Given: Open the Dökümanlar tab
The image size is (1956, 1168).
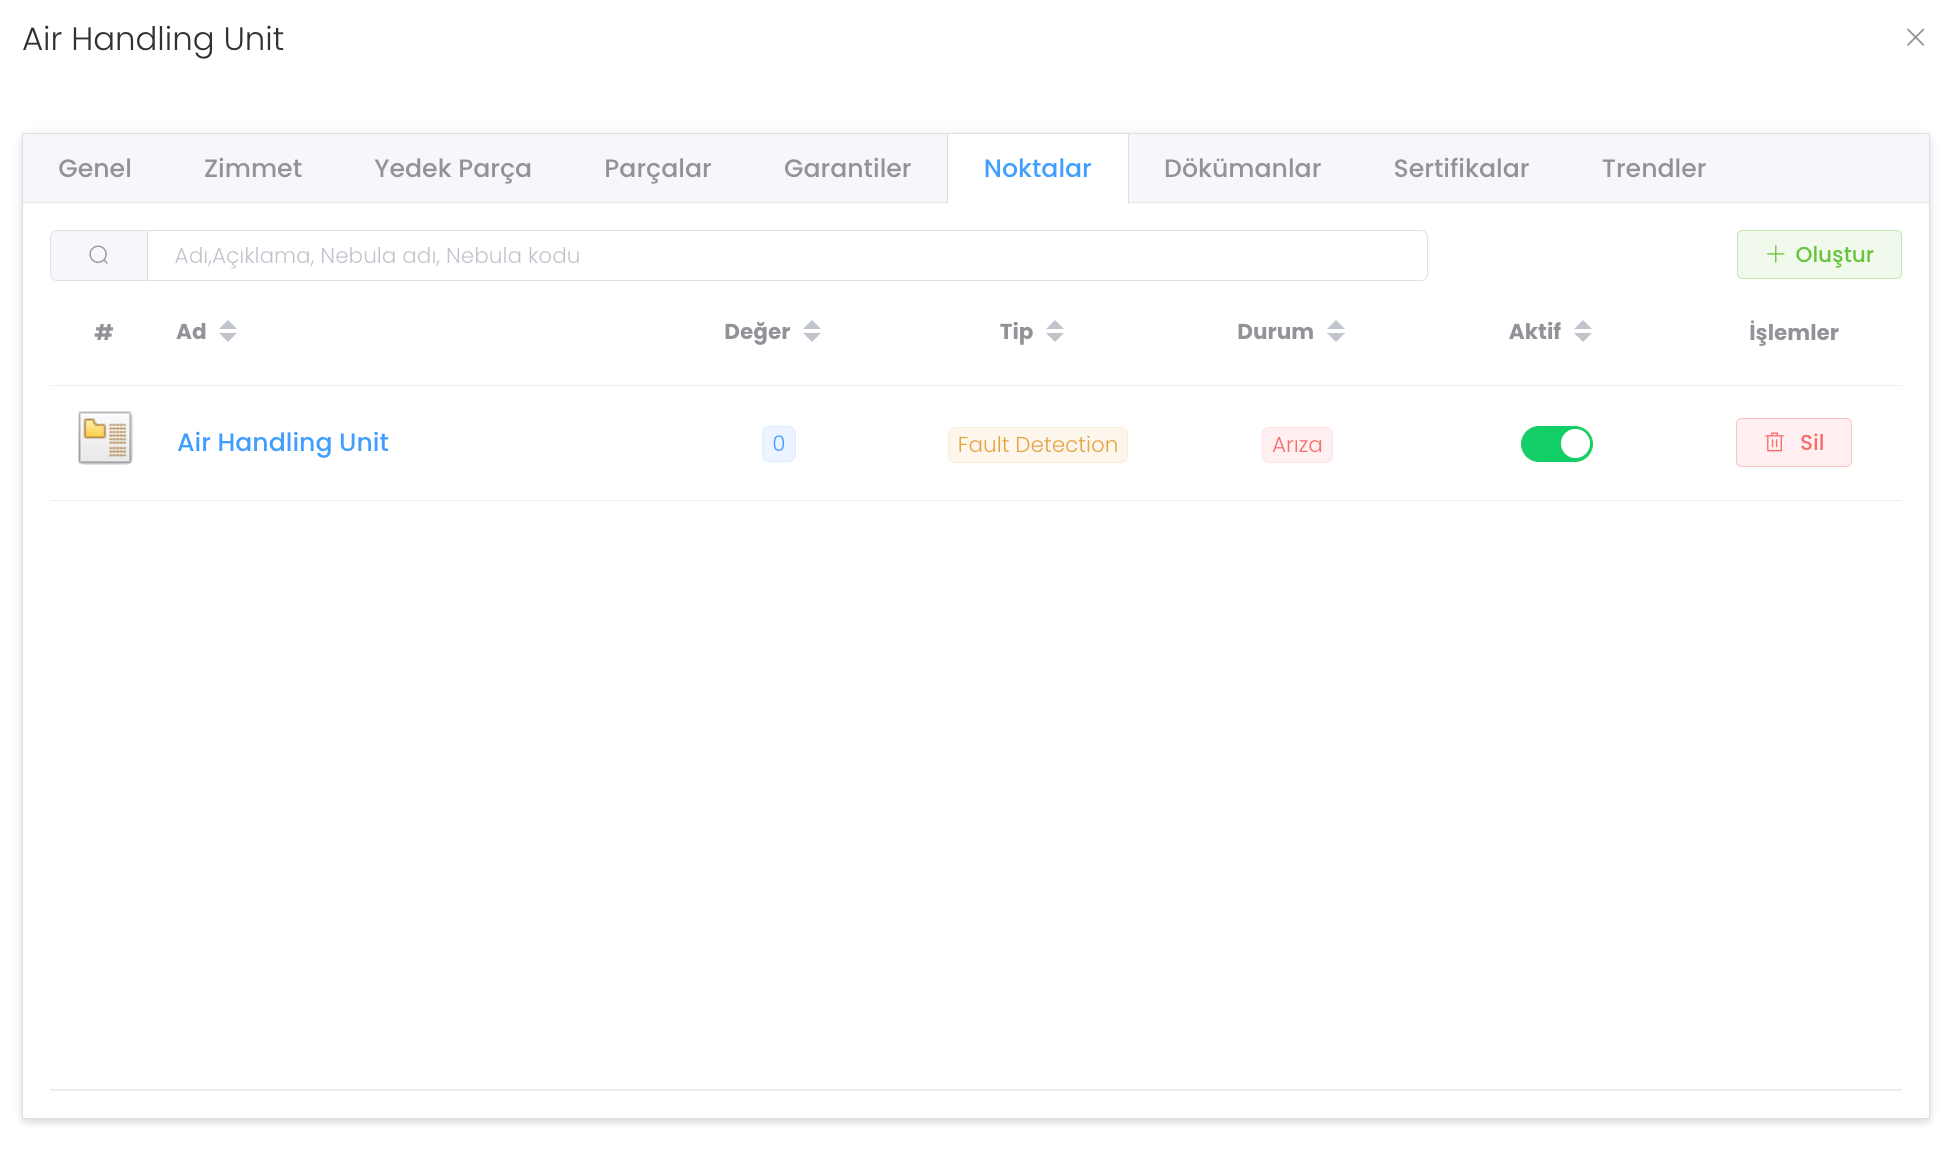Looking at the screenshot, I should point(1242,168).
